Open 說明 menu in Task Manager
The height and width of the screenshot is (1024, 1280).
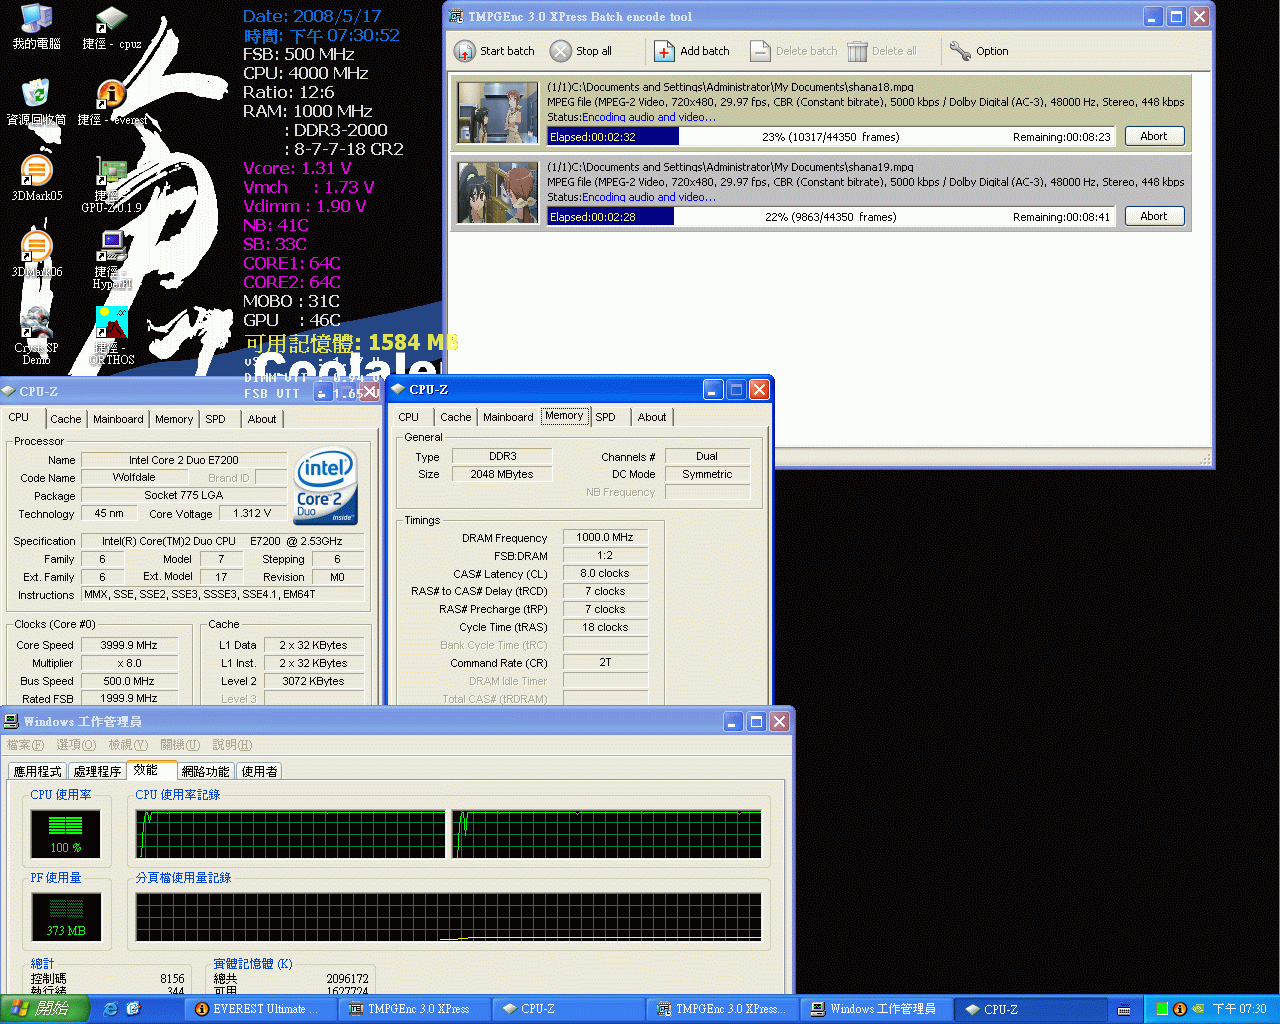pos(232,745)
